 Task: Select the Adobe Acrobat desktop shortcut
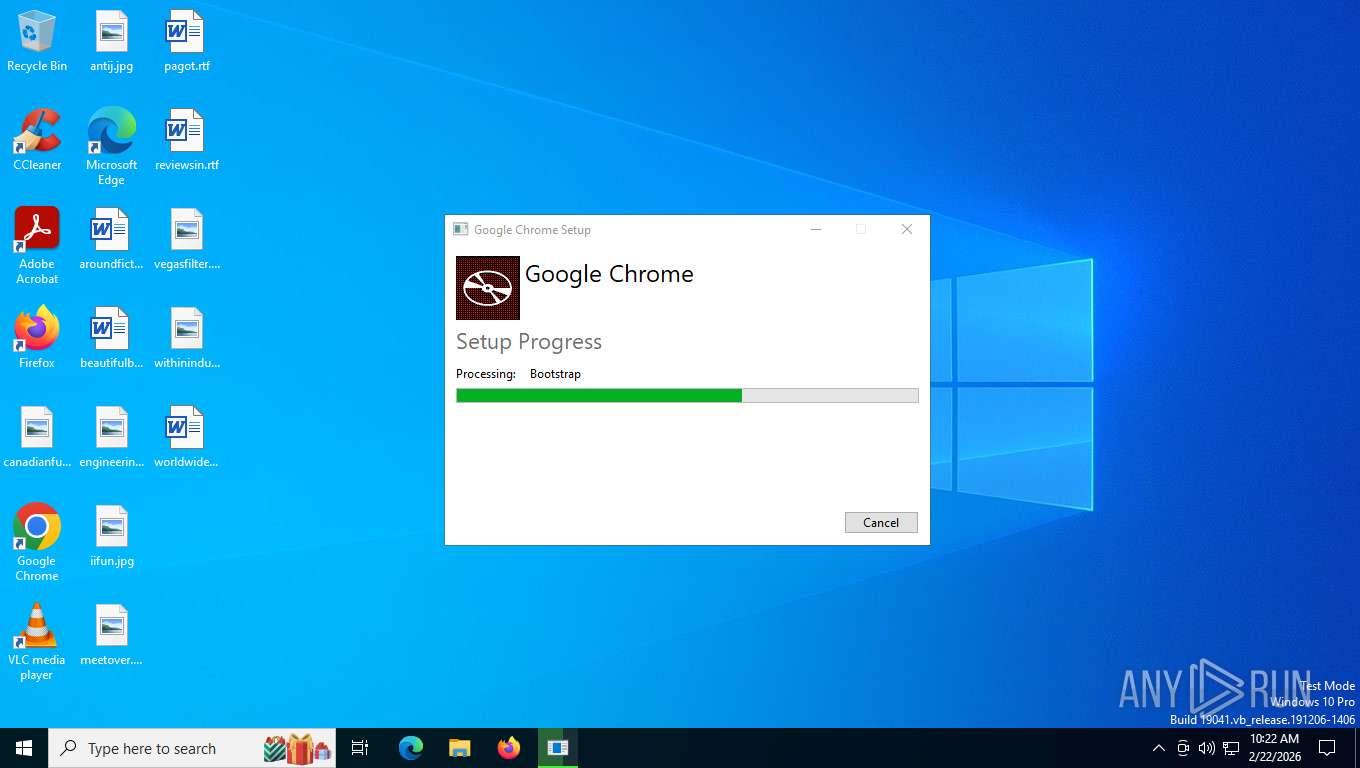(x=37, y=246)
